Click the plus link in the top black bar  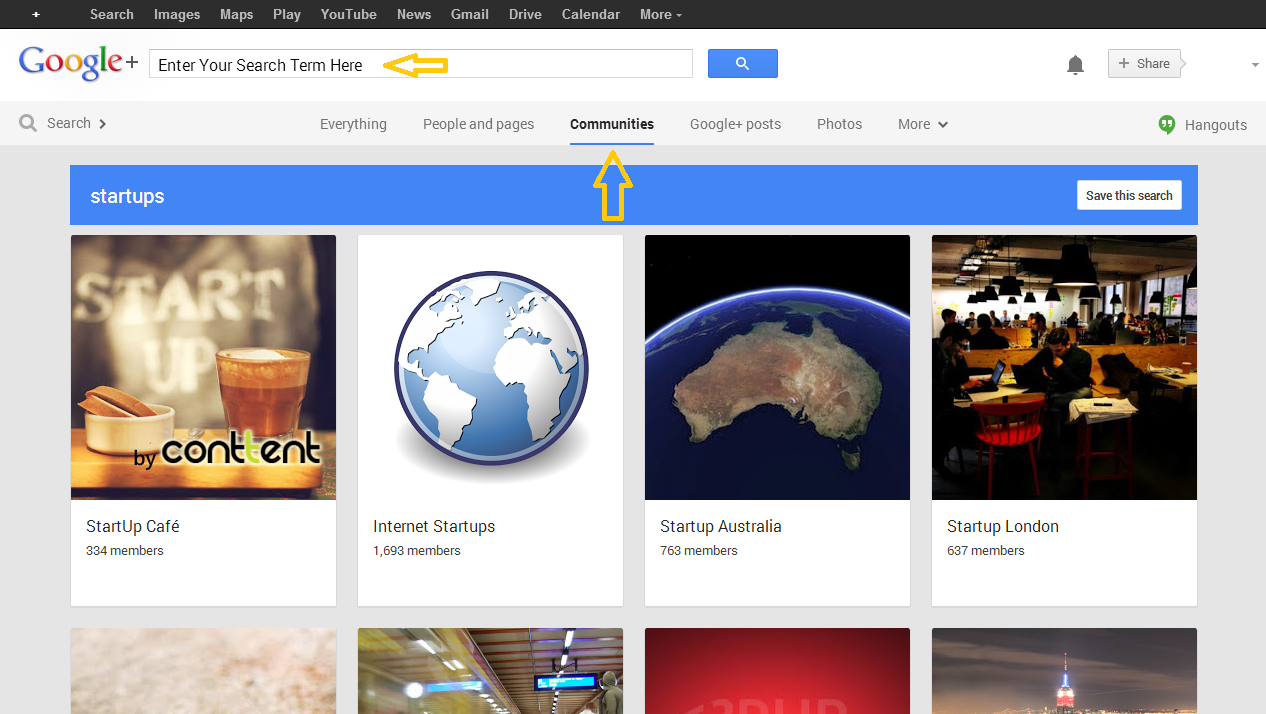click(36, 15)
